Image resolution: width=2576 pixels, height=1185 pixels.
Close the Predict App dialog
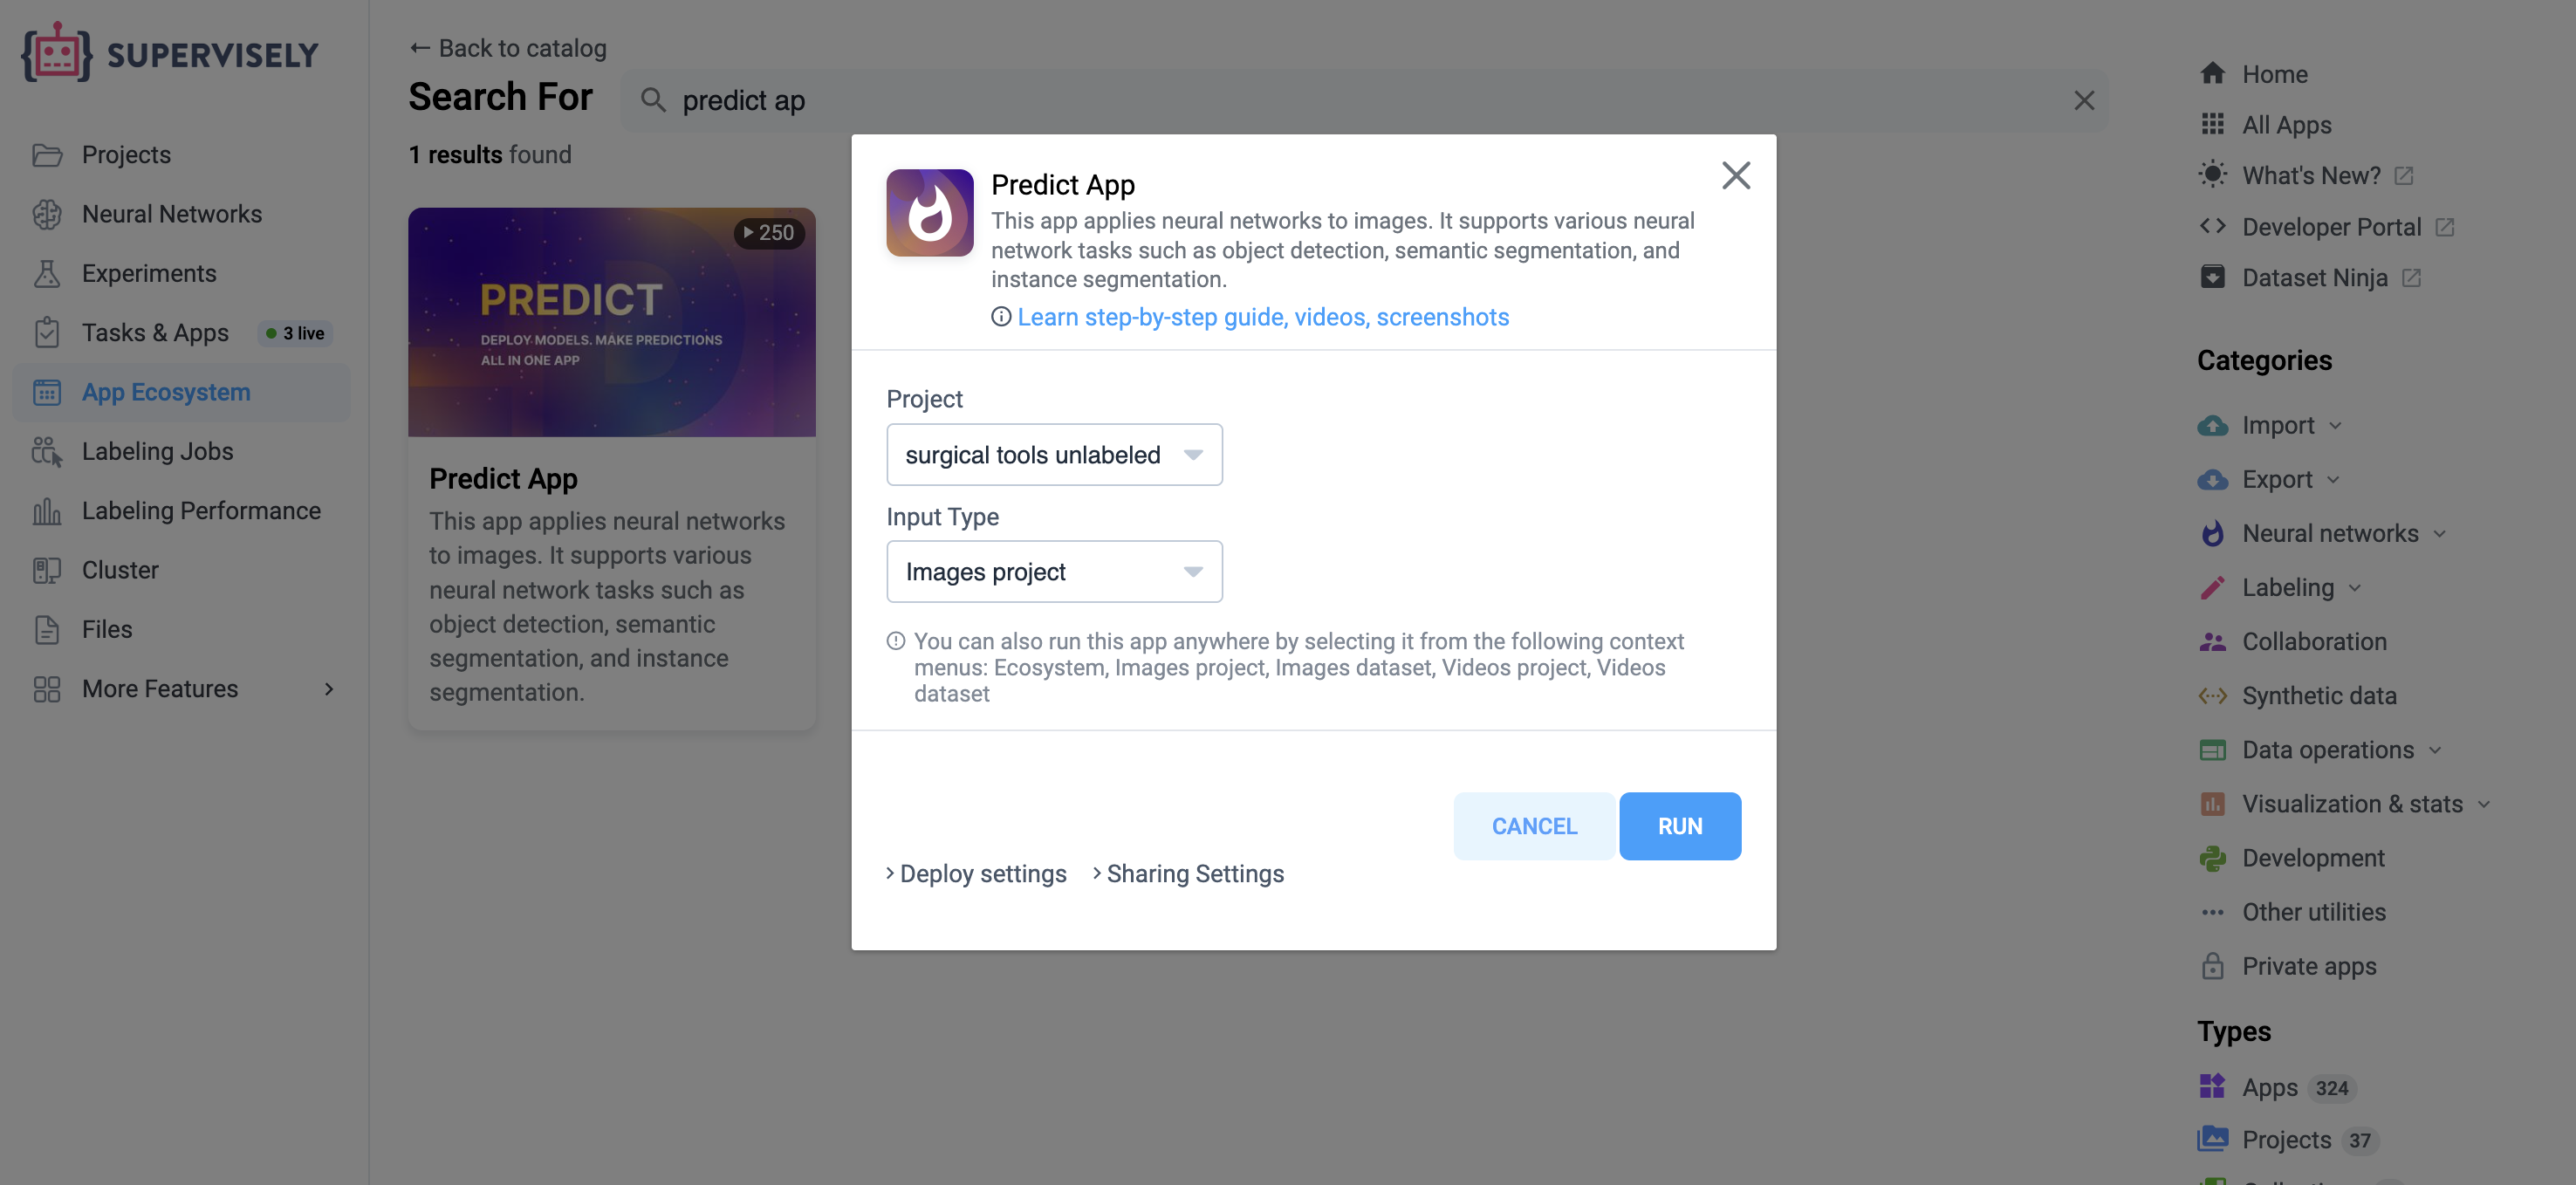pyautogui.click(x=1735, y=176)
